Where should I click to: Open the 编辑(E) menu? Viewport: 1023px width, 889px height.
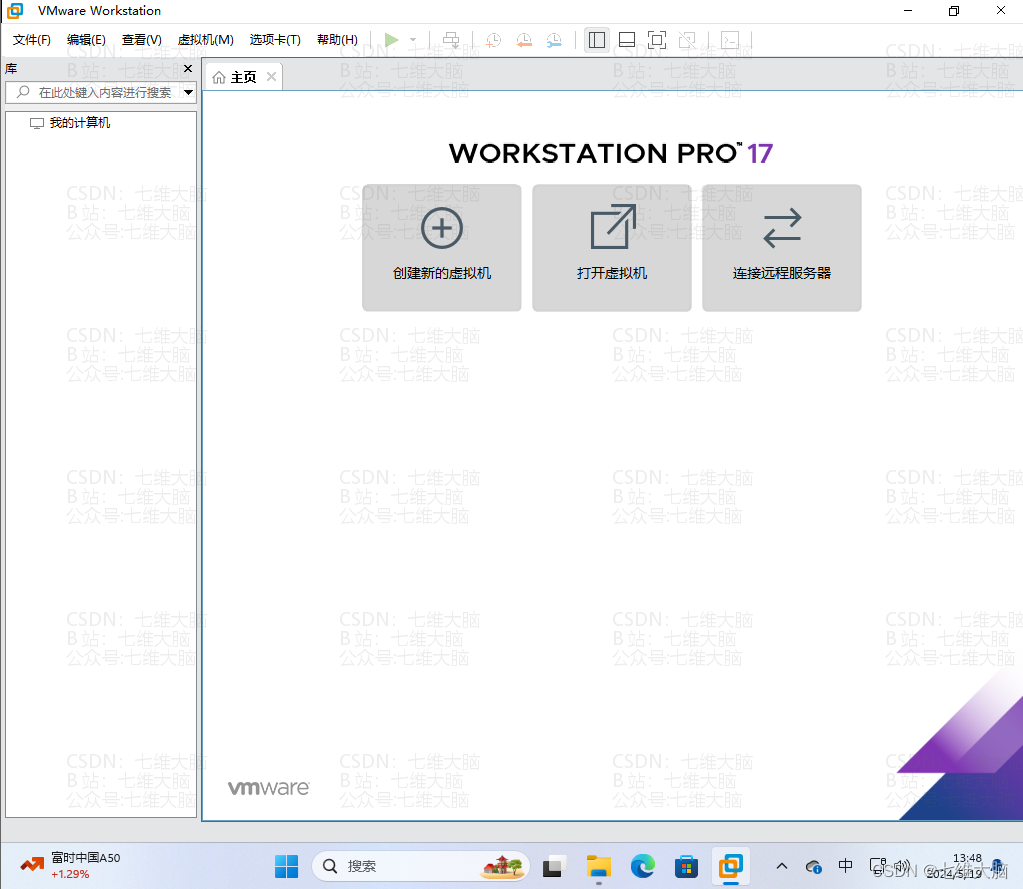[86, 40]
